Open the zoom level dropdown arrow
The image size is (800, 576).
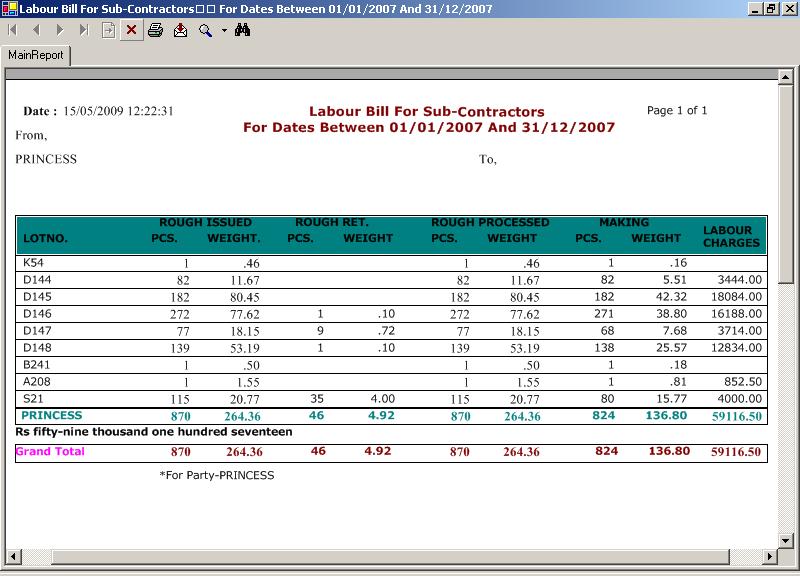(x=224, y=31)
